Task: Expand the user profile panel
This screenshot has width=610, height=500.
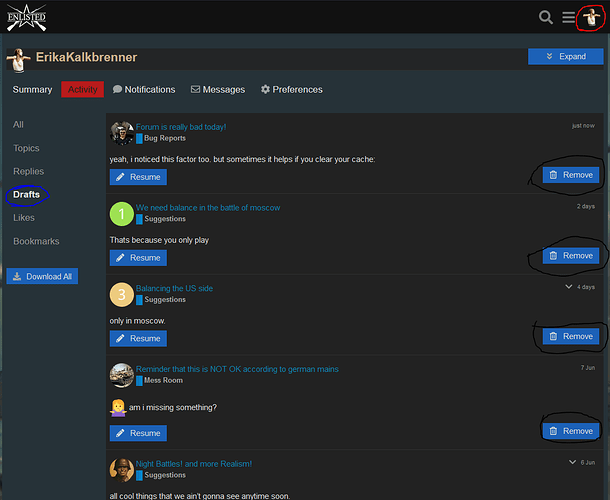Action: pos(565,57)
